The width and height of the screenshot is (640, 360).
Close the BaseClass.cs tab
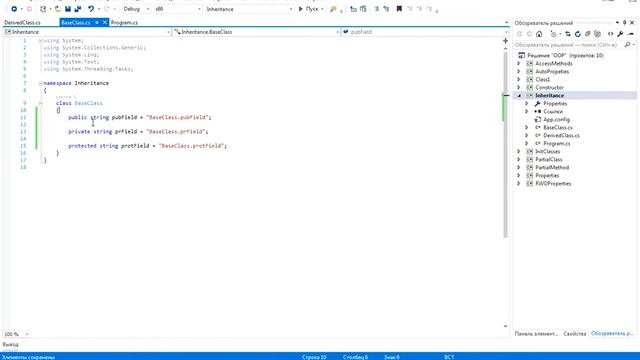tap(104, 22)
